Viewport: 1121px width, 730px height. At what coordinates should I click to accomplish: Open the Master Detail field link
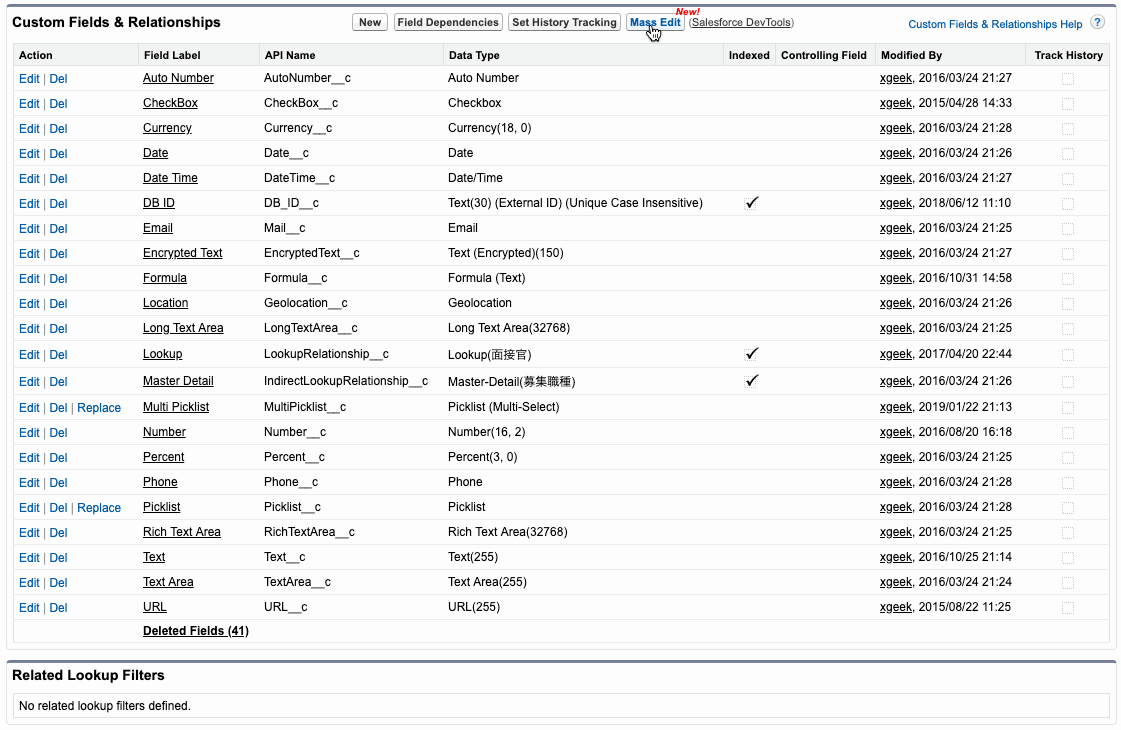[x=178, y=381]
